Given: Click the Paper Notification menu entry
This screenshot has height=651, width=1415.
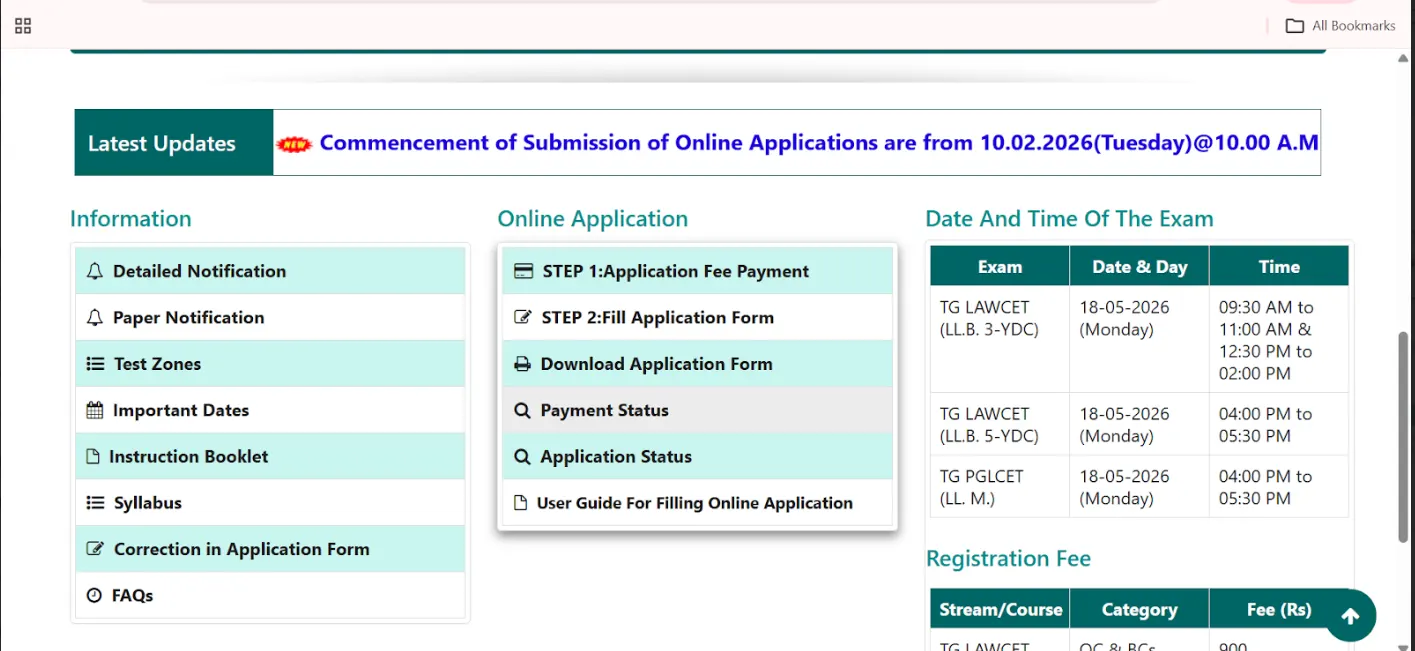Looking at the screenshot, I should point(188,317).
